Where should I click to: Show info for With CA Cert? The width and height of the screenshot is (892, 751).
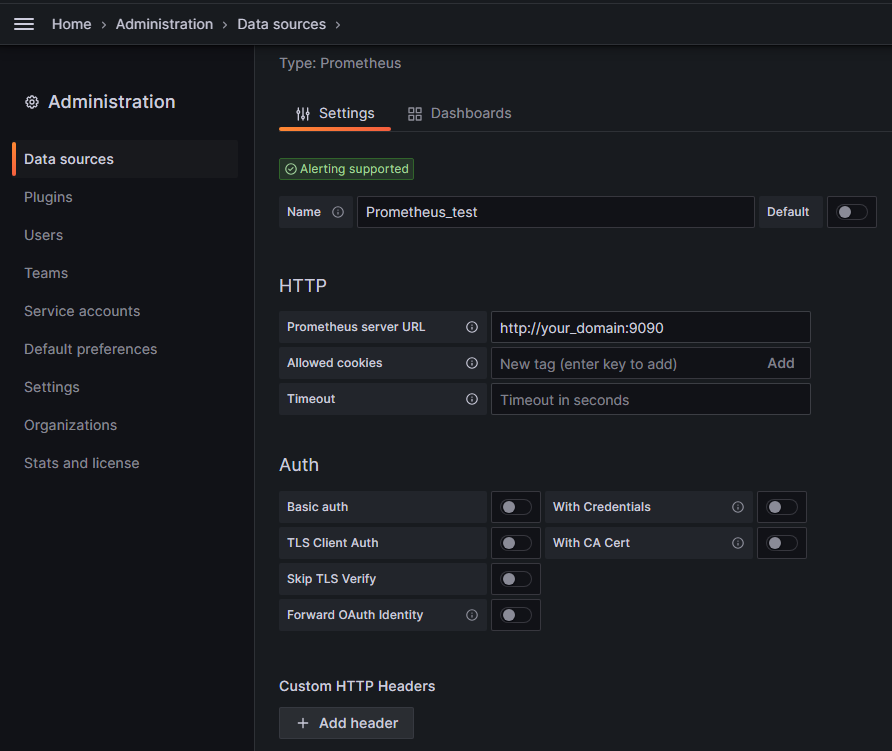(x=738, y=543)
